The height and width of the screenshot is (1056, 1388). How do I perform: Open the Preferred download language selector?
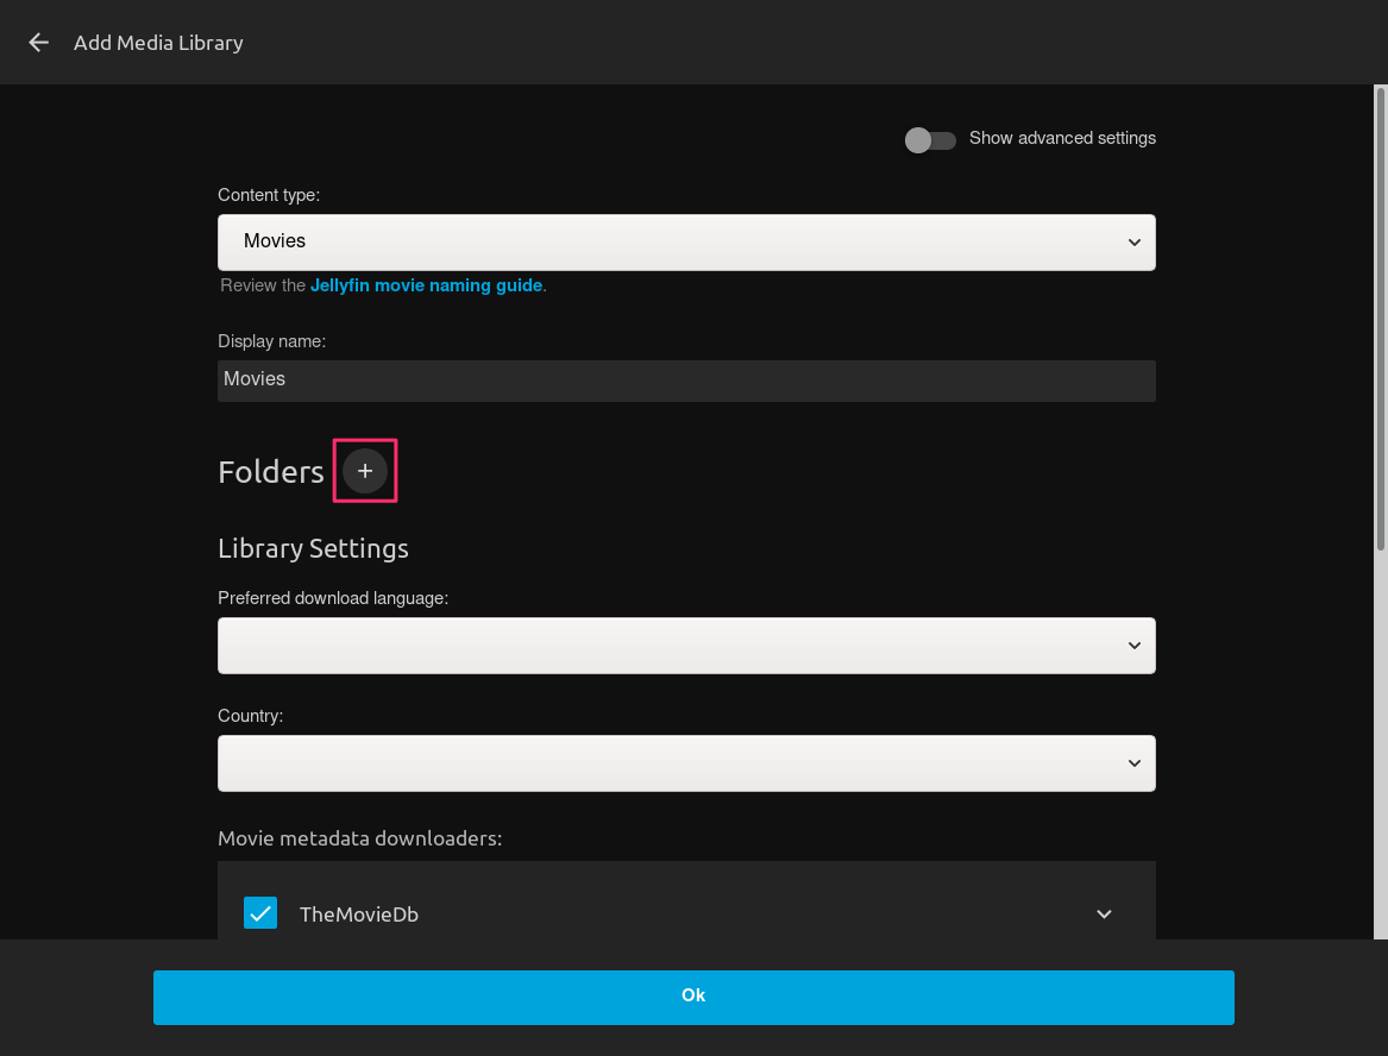[686, 645]
